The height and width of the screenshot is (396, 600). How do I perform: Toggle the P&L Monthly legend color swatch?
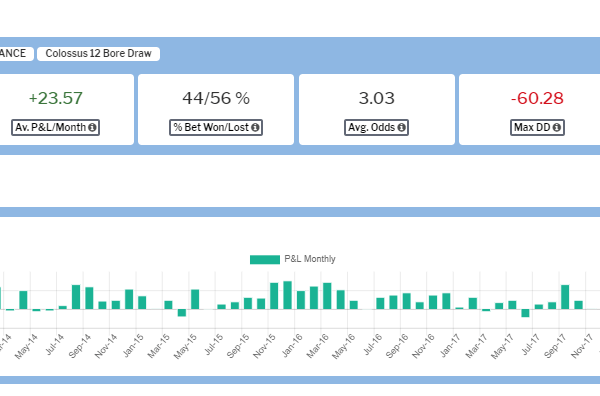265,259
